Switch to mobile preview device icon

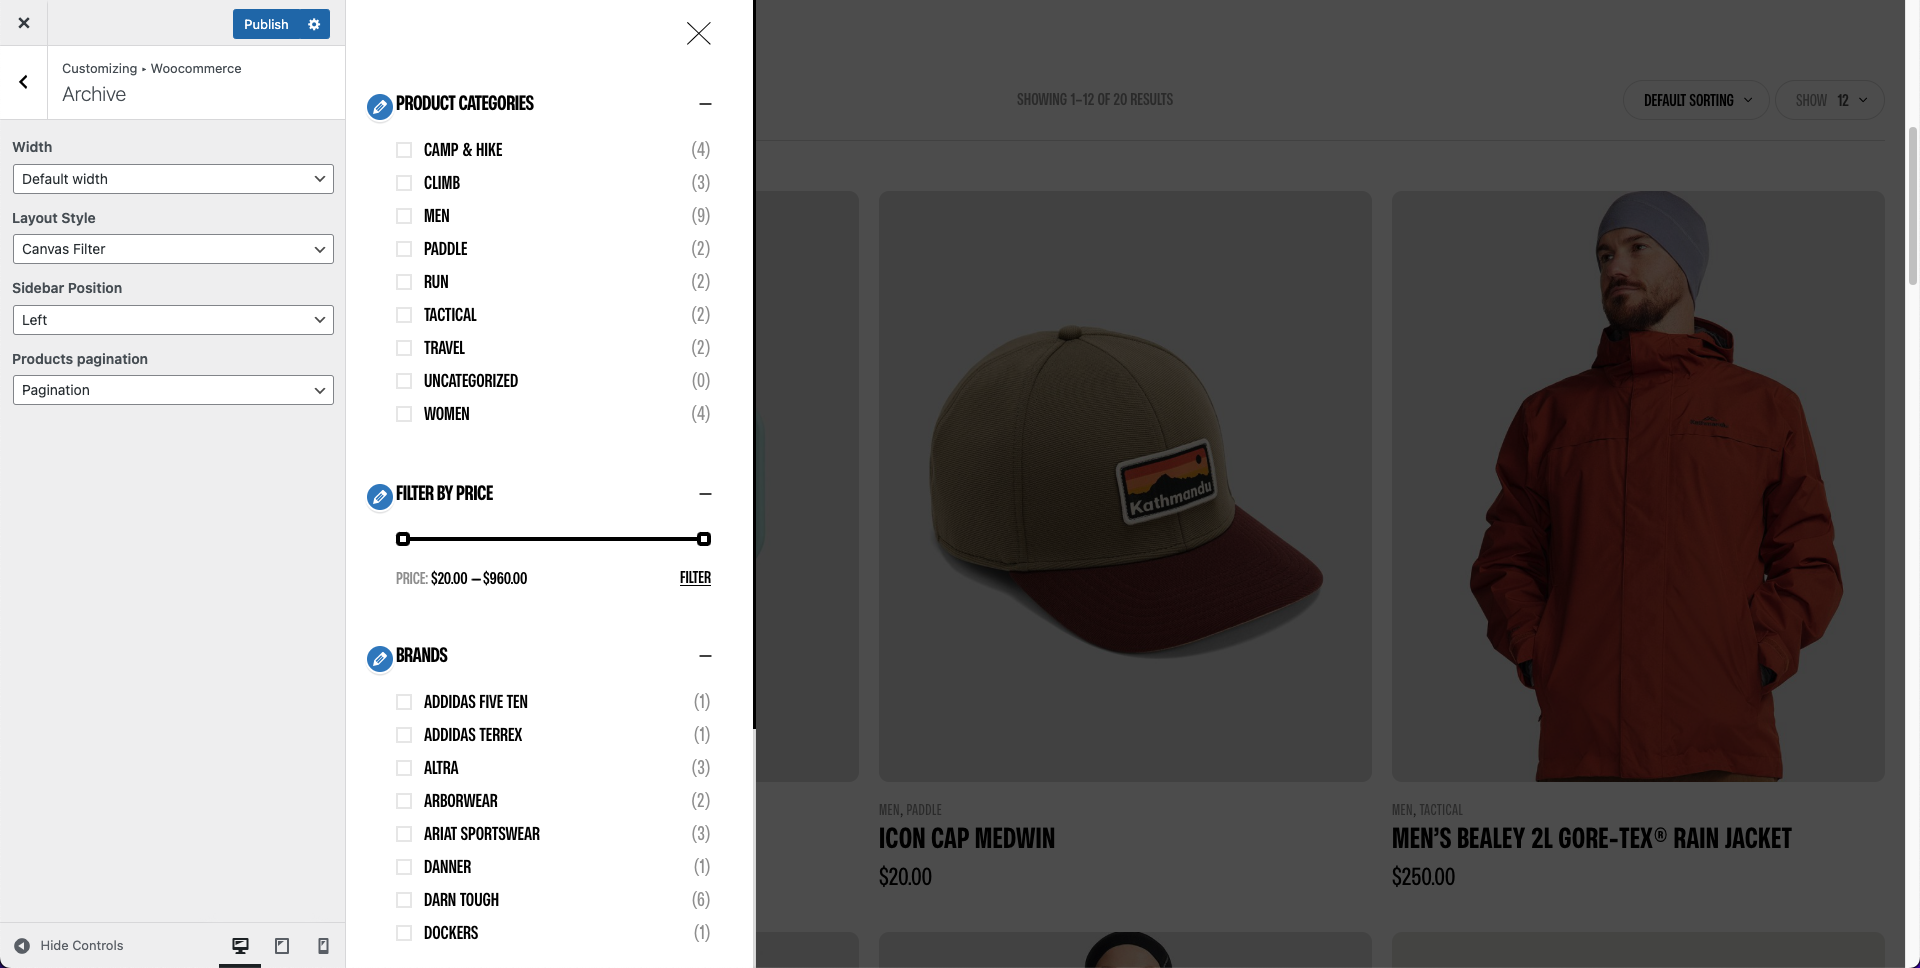coord(323,946)
